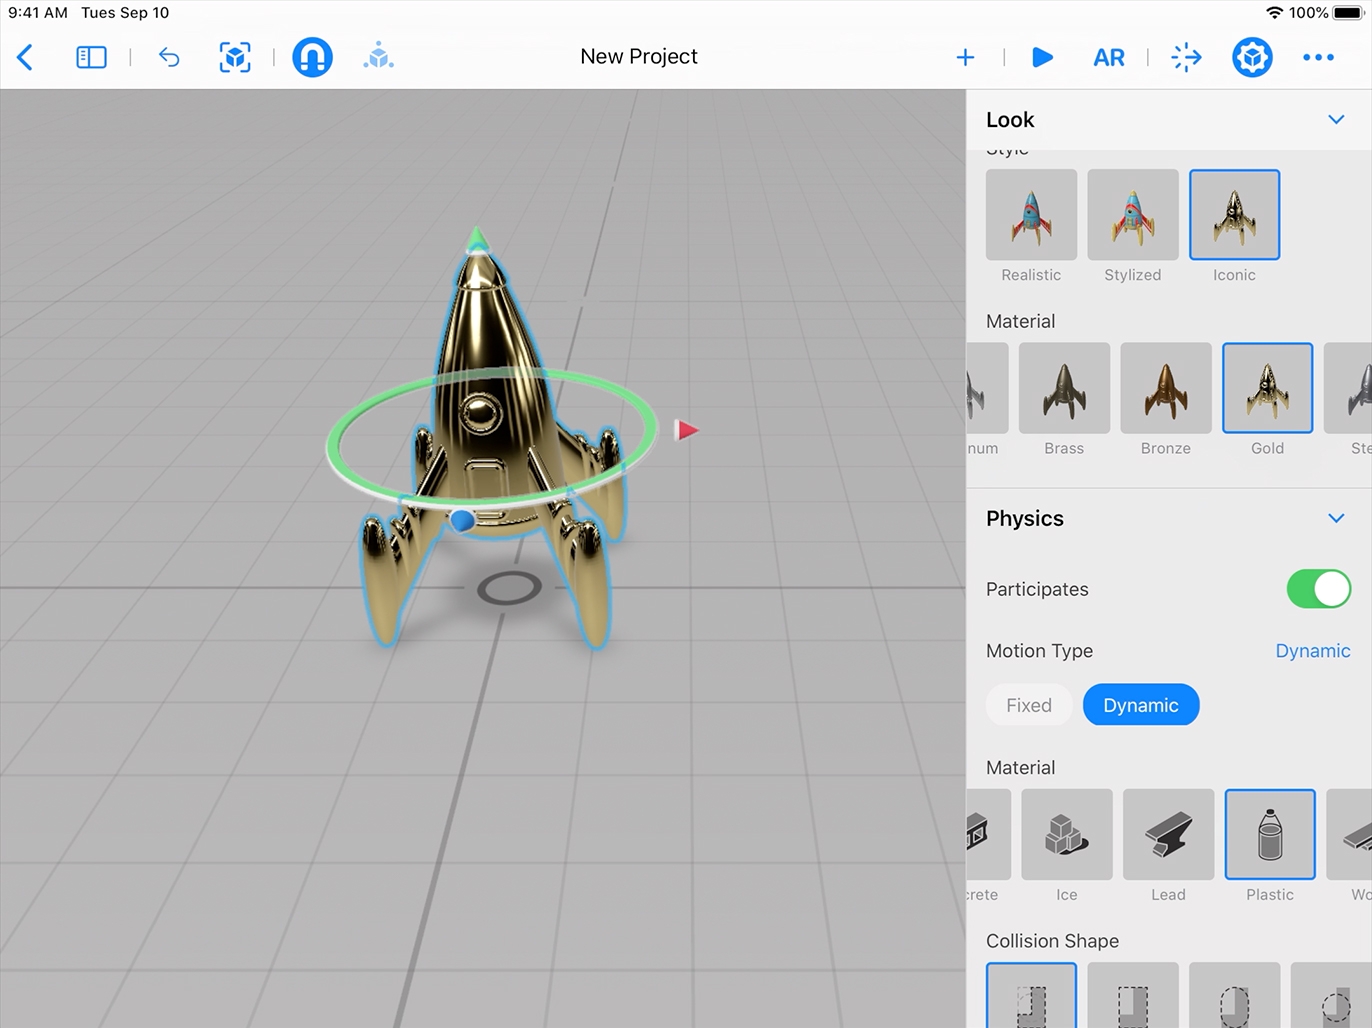Choose the Plastic physics material
The image size is (1372, 1028).
(x=1270, y=834)
